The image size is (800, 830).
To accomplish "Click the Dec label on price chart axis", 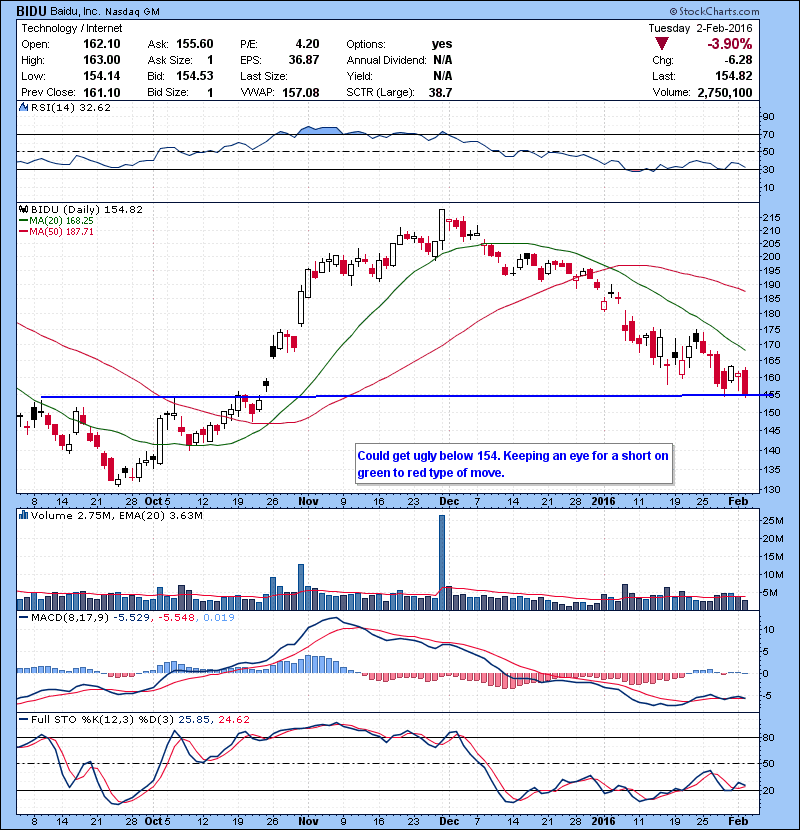I will [x=449, y=501].
